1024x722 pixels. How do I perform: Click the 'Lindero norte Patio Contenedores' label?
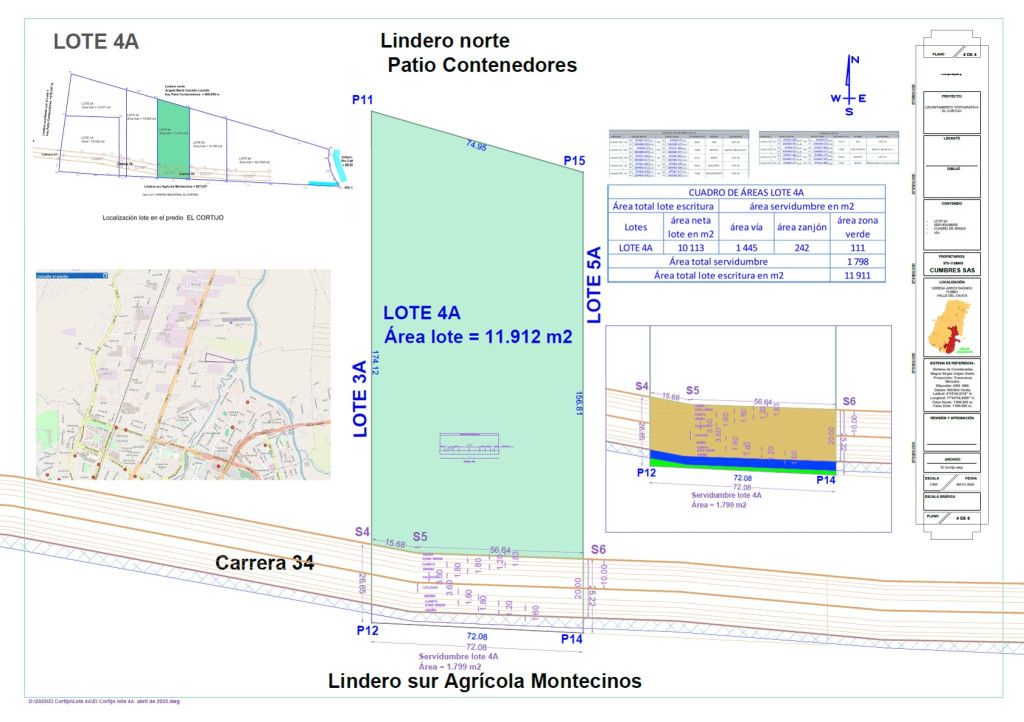tap(478, 51)
